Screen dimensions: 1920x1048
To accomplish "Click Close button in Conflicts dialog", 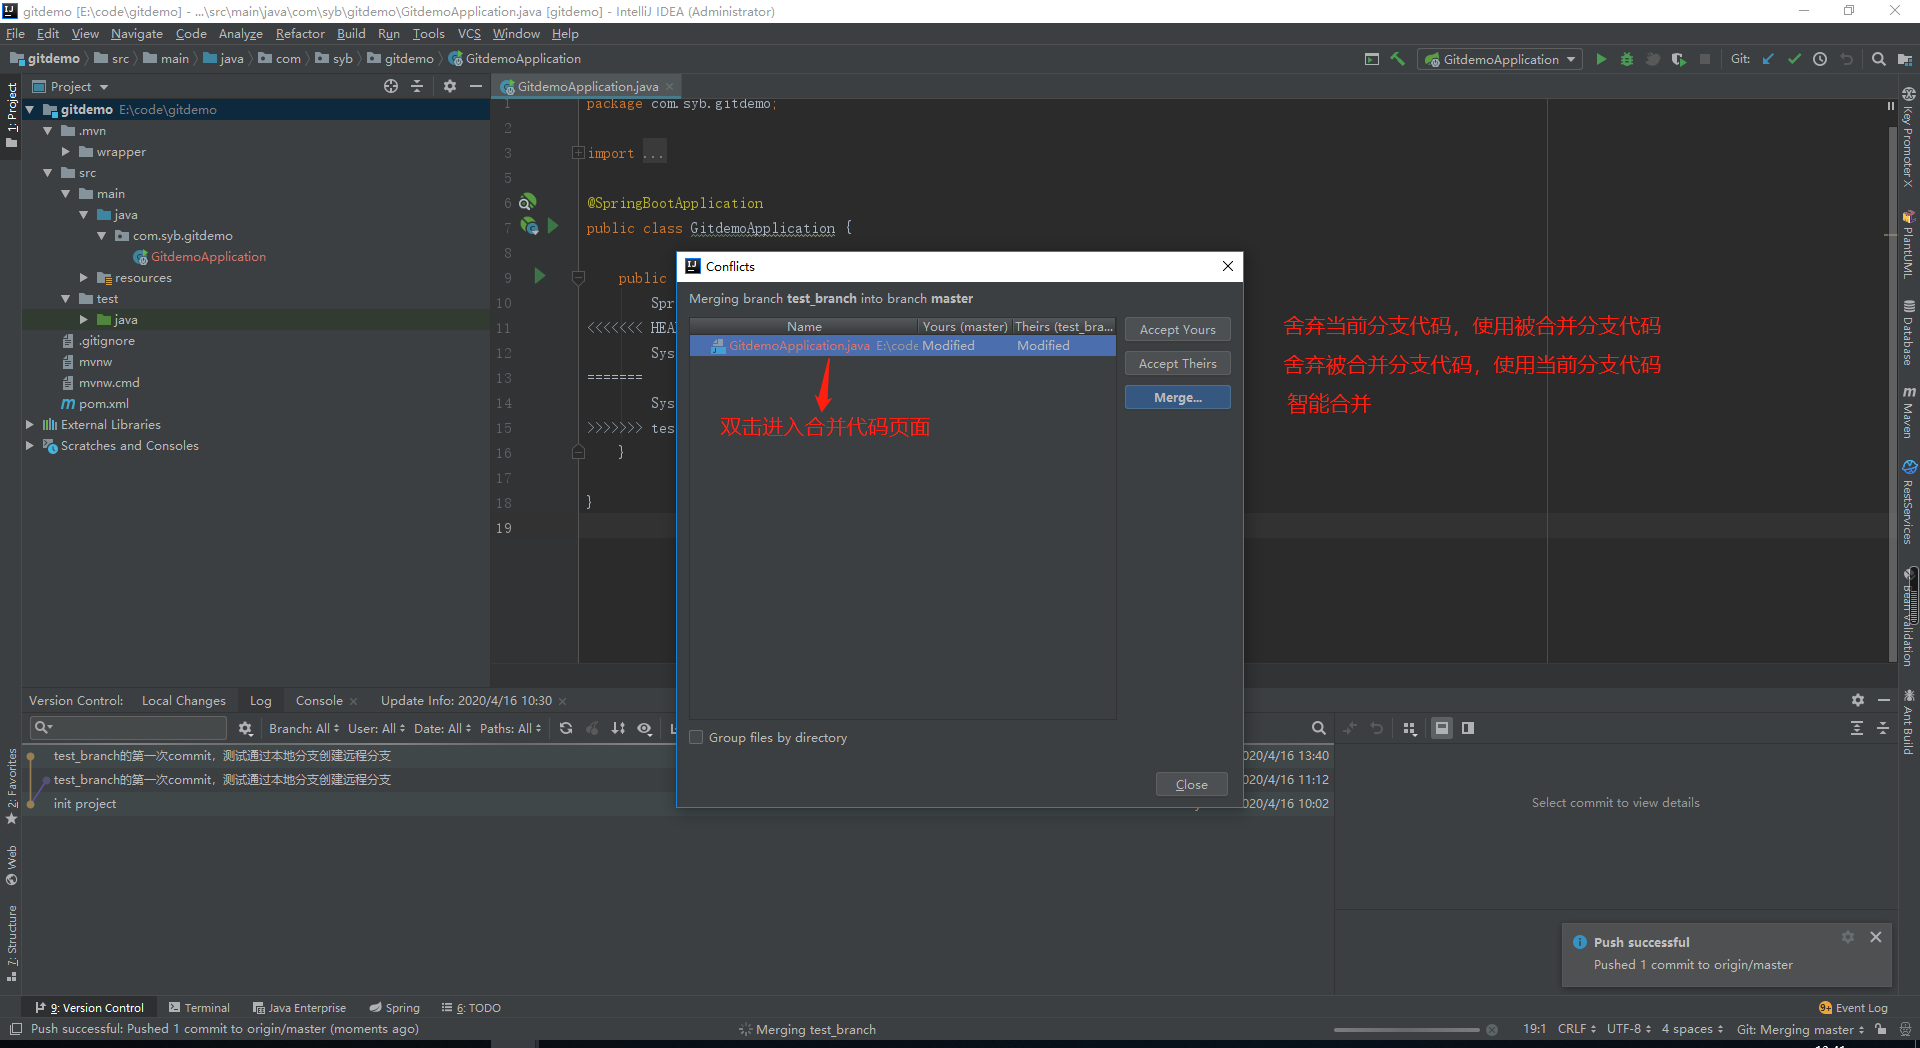I will 1191,784.
